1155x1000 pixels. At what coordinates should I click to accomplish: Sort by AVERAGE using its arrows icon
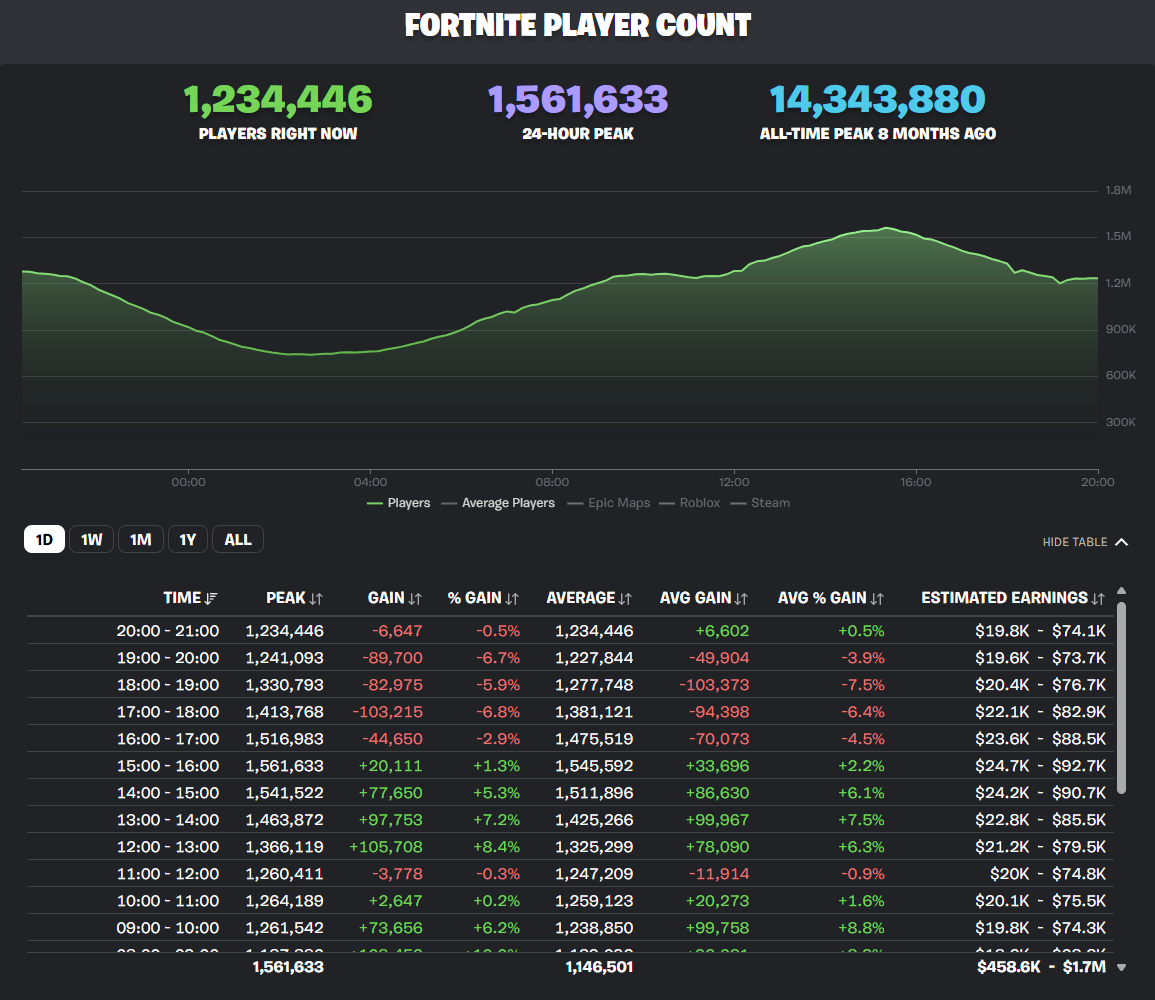click(x=625, y=599)
